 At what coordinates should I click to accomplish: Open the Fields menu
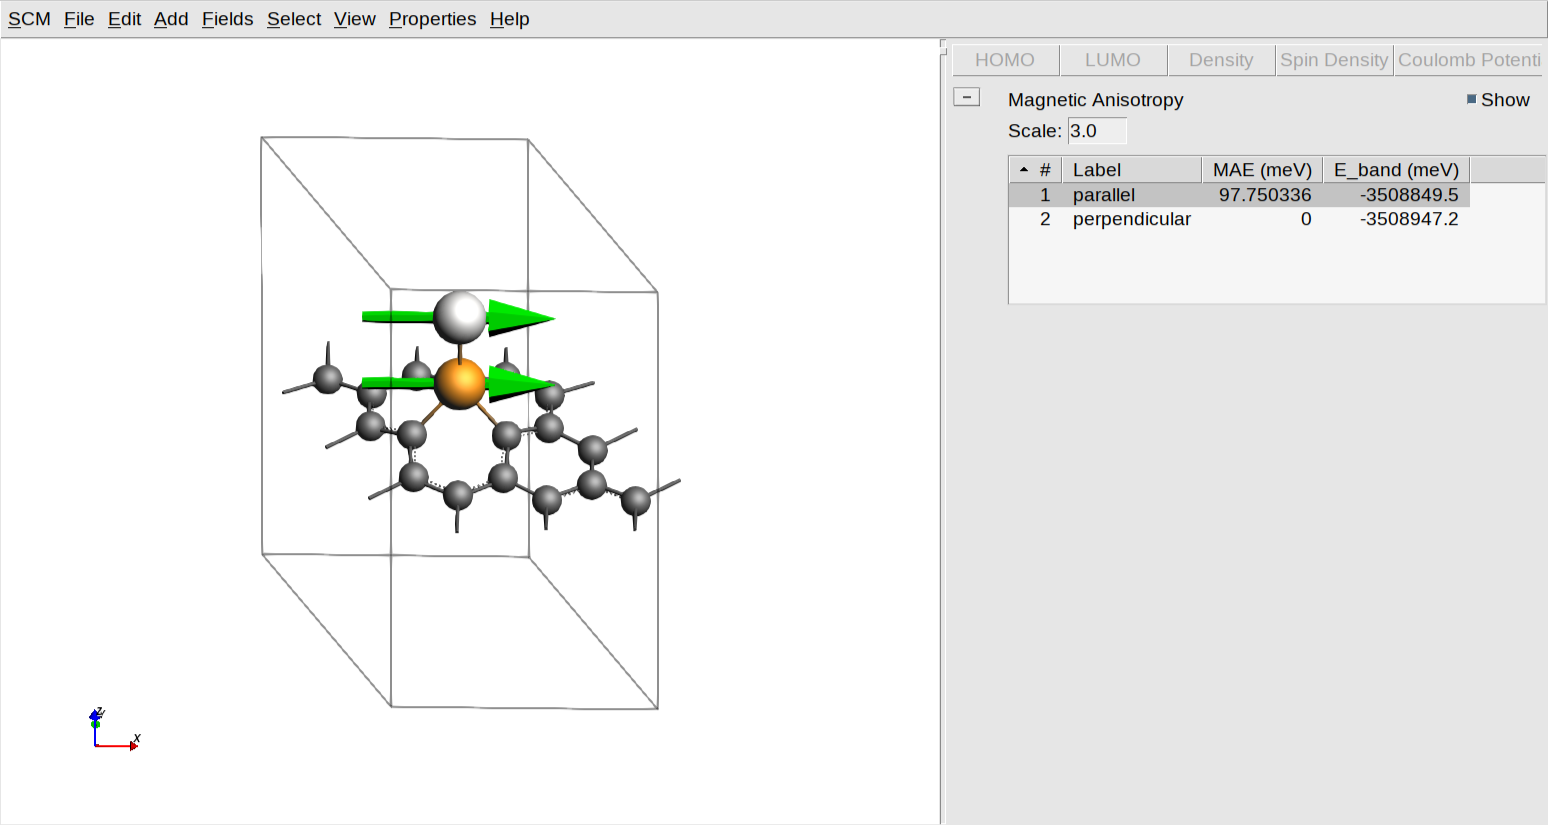point(227,19)
